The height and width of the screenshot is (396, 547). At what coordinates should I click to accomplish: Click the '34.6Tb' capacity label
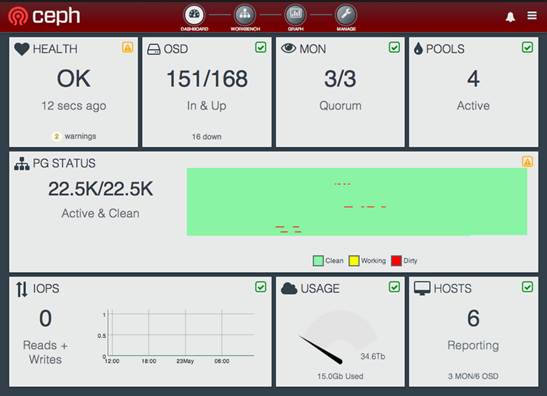tap(373, 356)
